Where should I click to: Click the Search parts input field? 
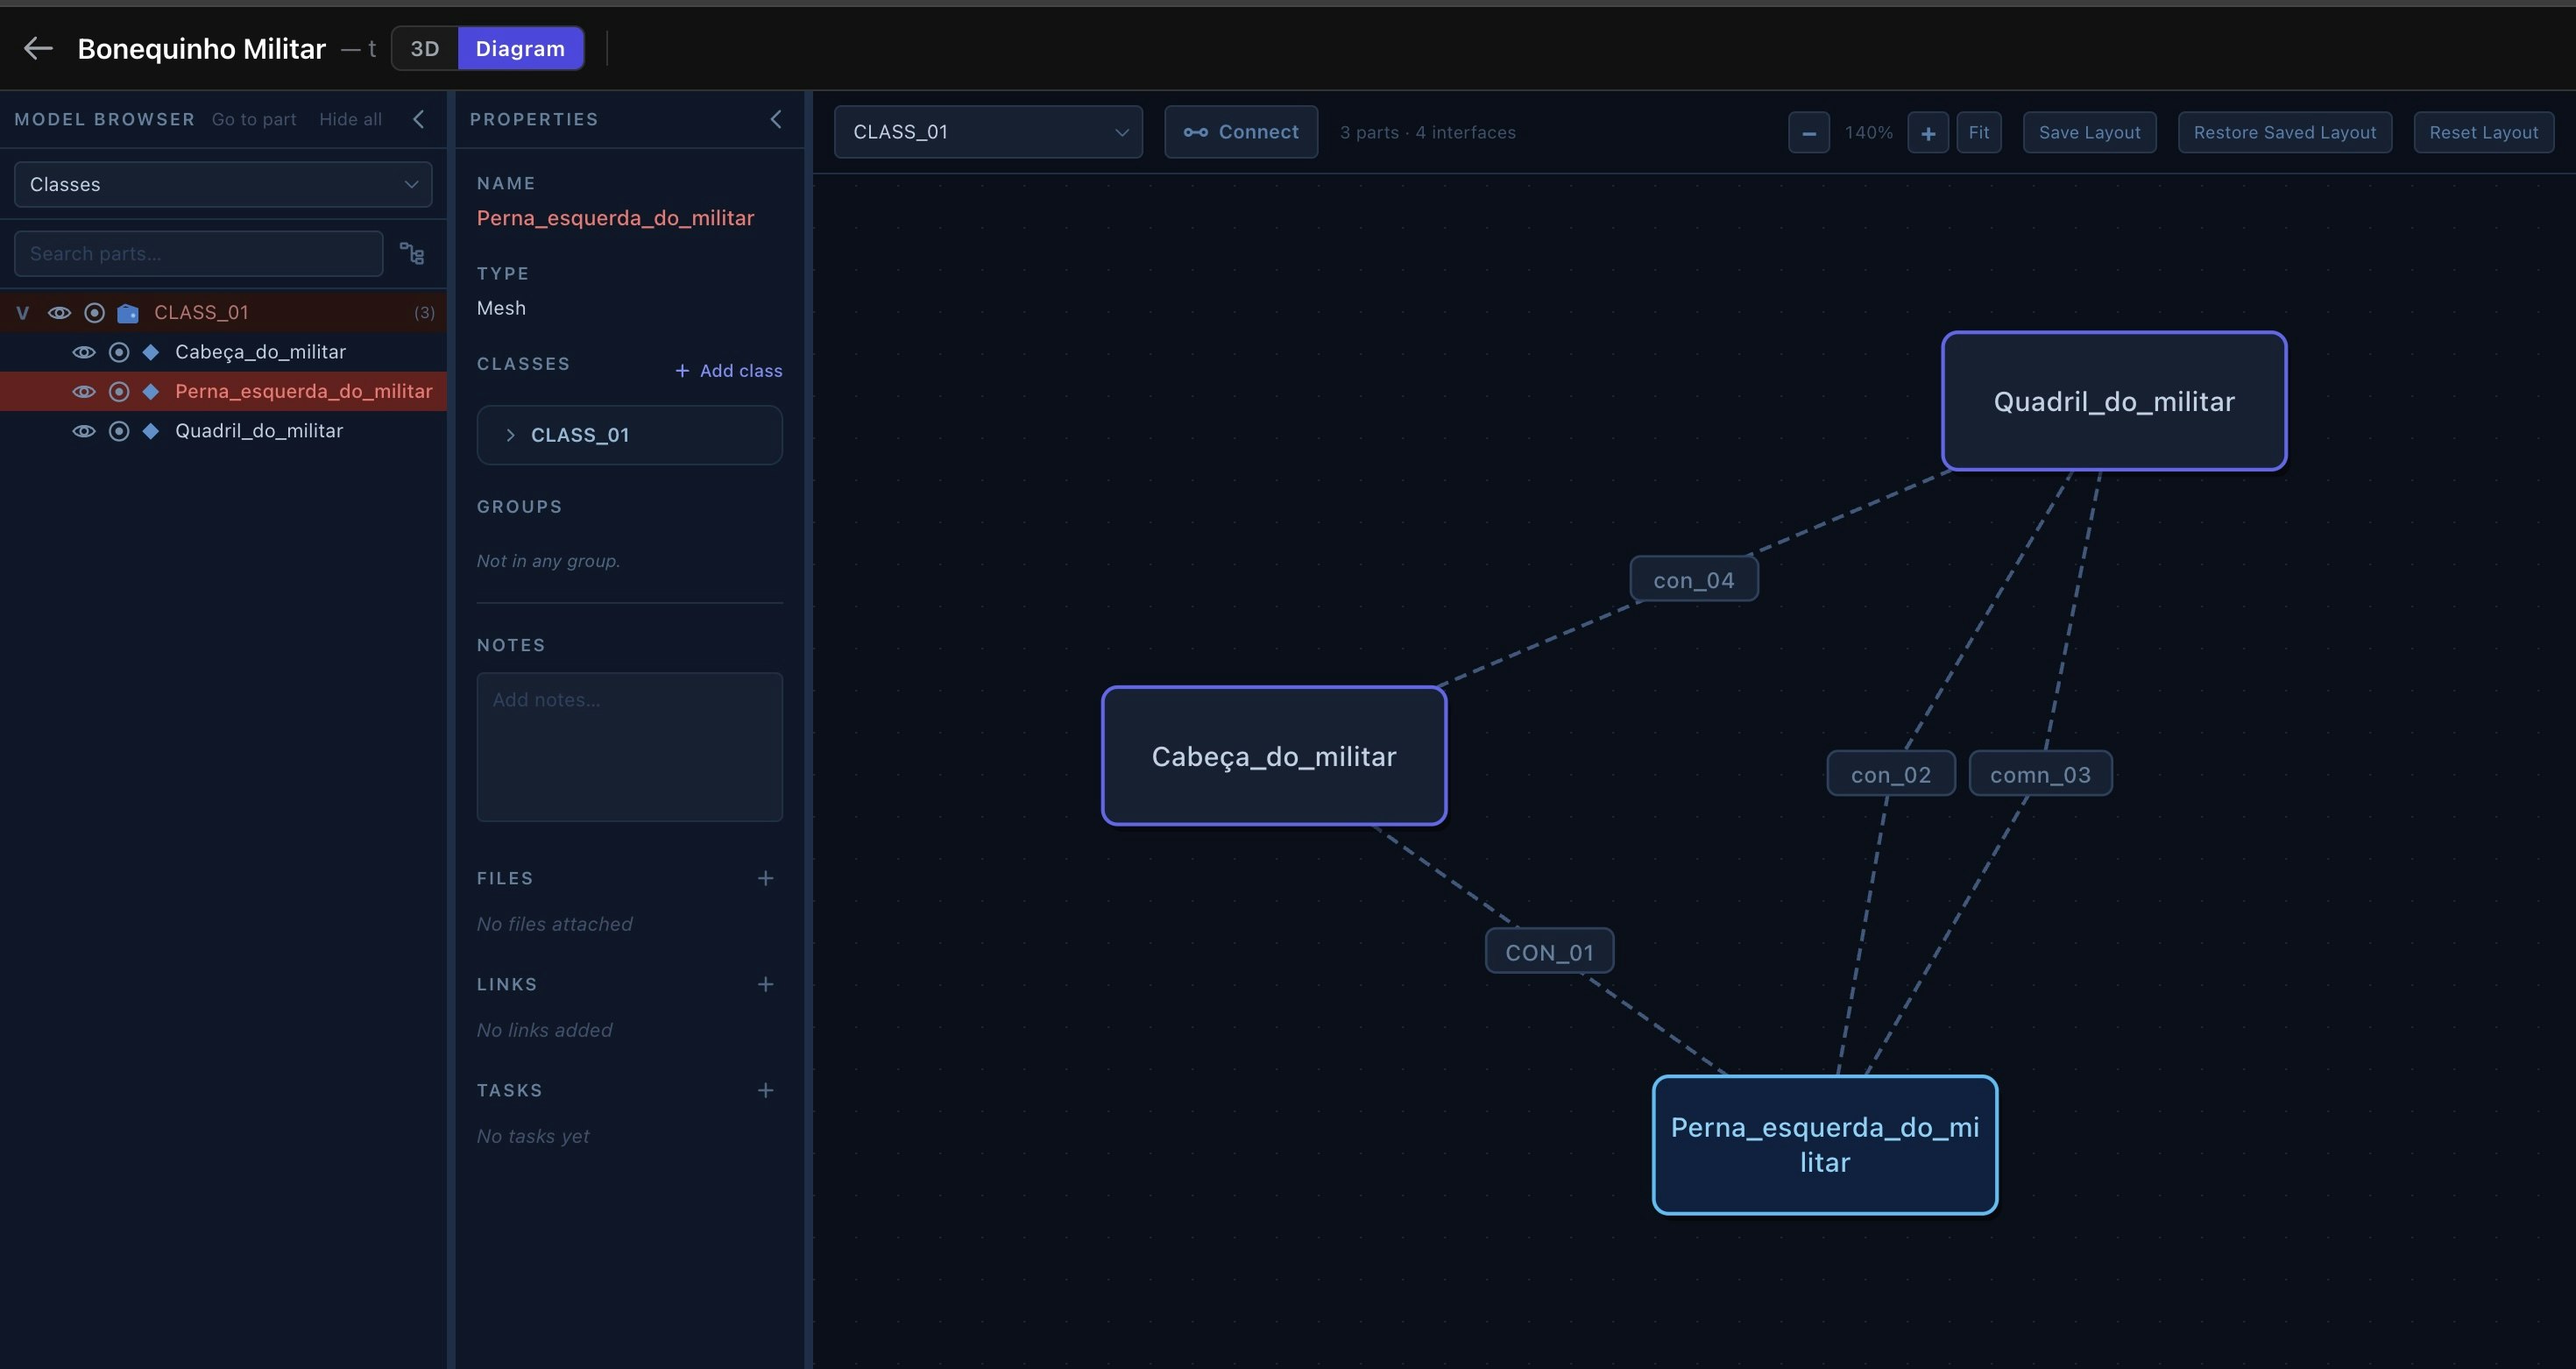coord(198,254)
